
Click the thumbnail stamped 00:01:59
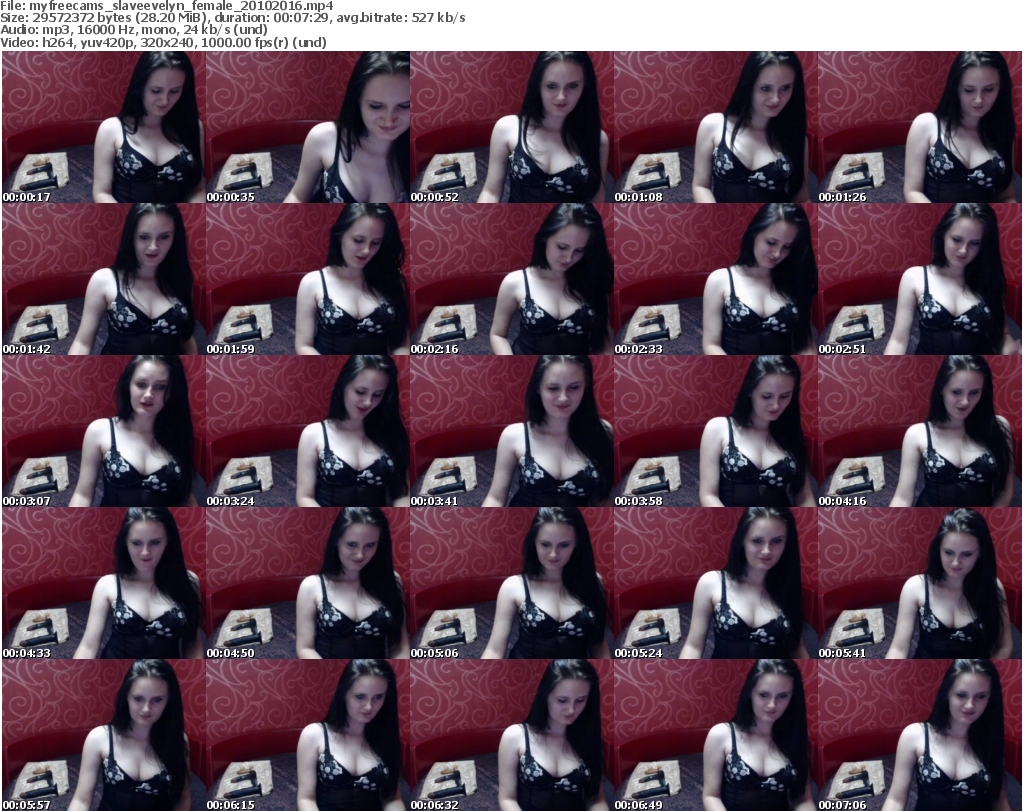[308, 279]
